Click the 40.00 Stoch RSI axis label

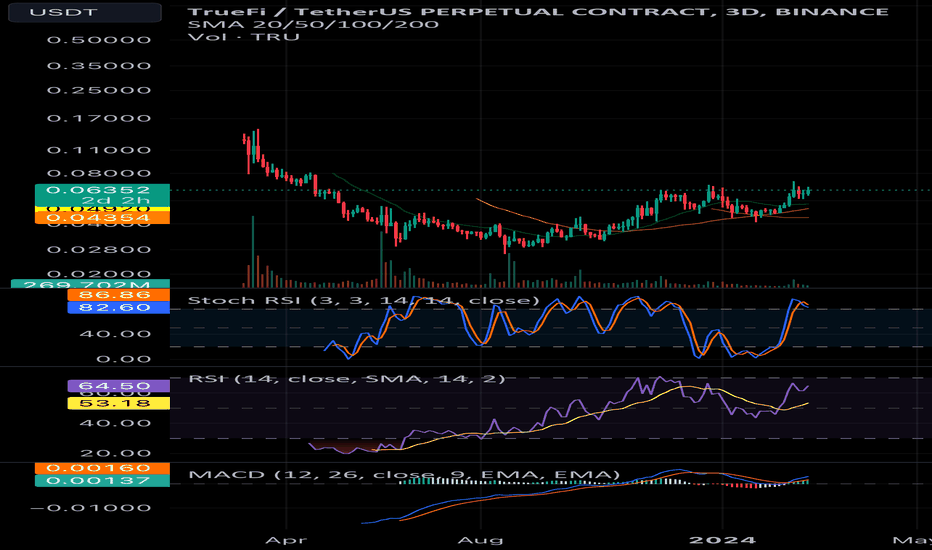pos(115,334)
